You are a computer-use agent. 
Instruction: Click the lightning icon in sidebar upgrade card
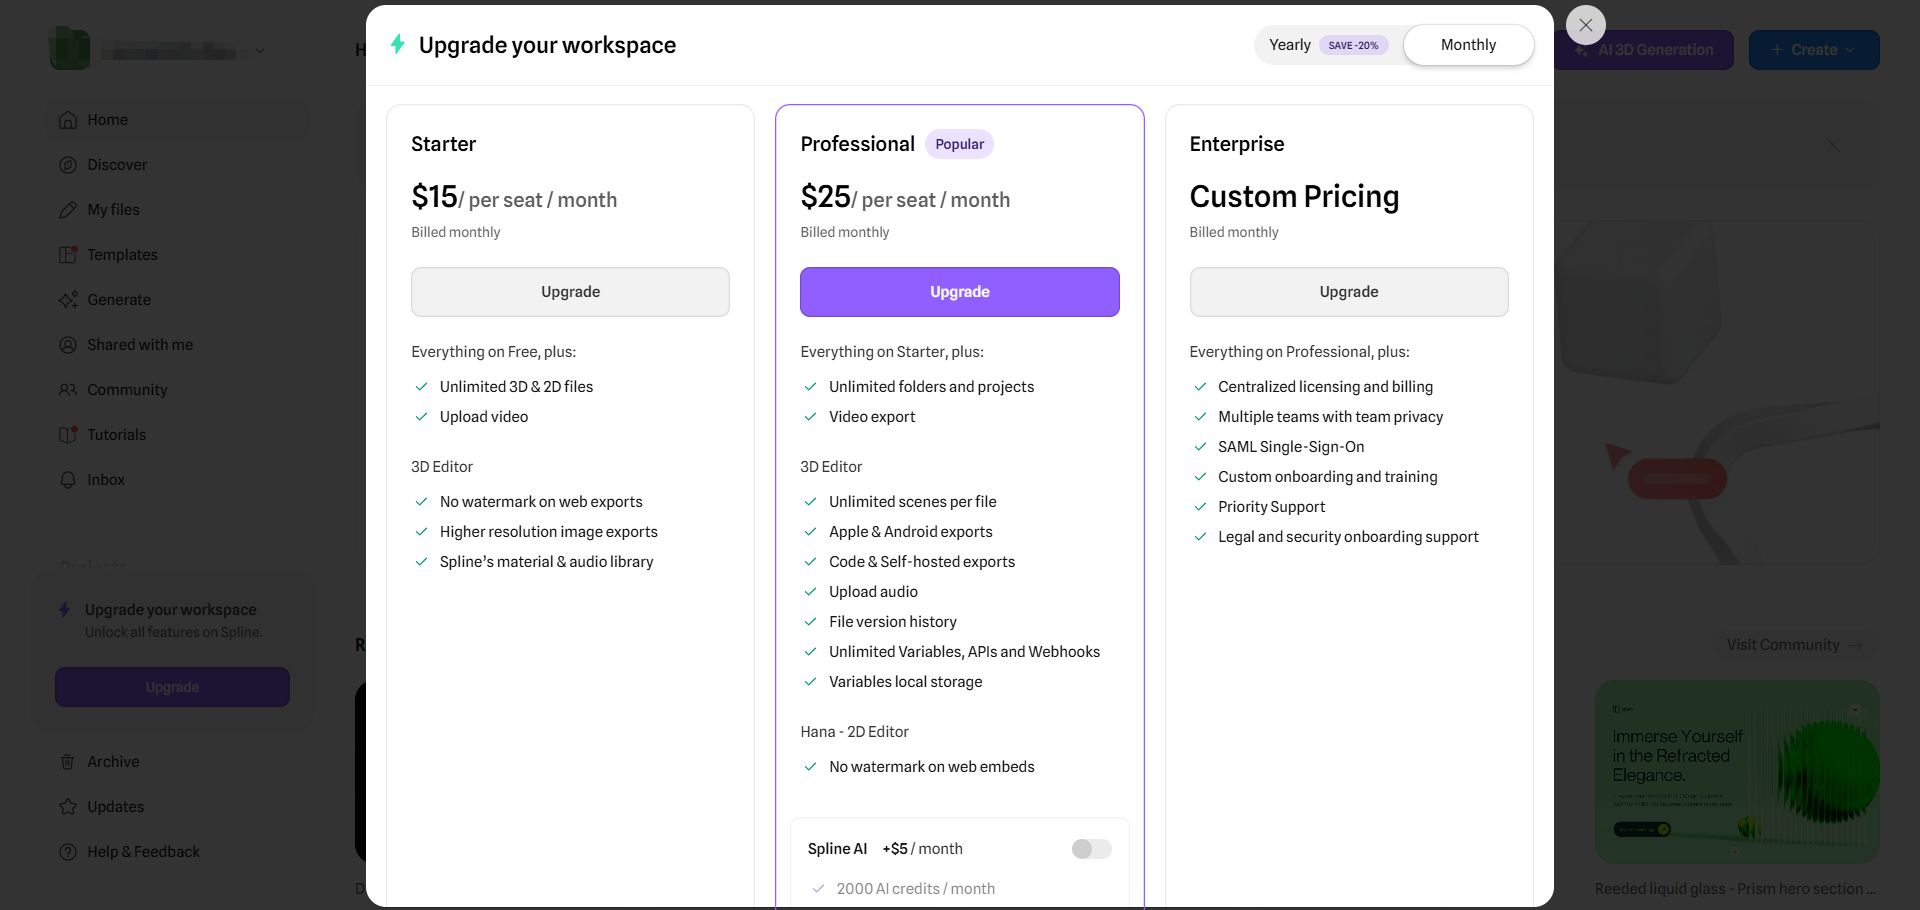point(65,610)
